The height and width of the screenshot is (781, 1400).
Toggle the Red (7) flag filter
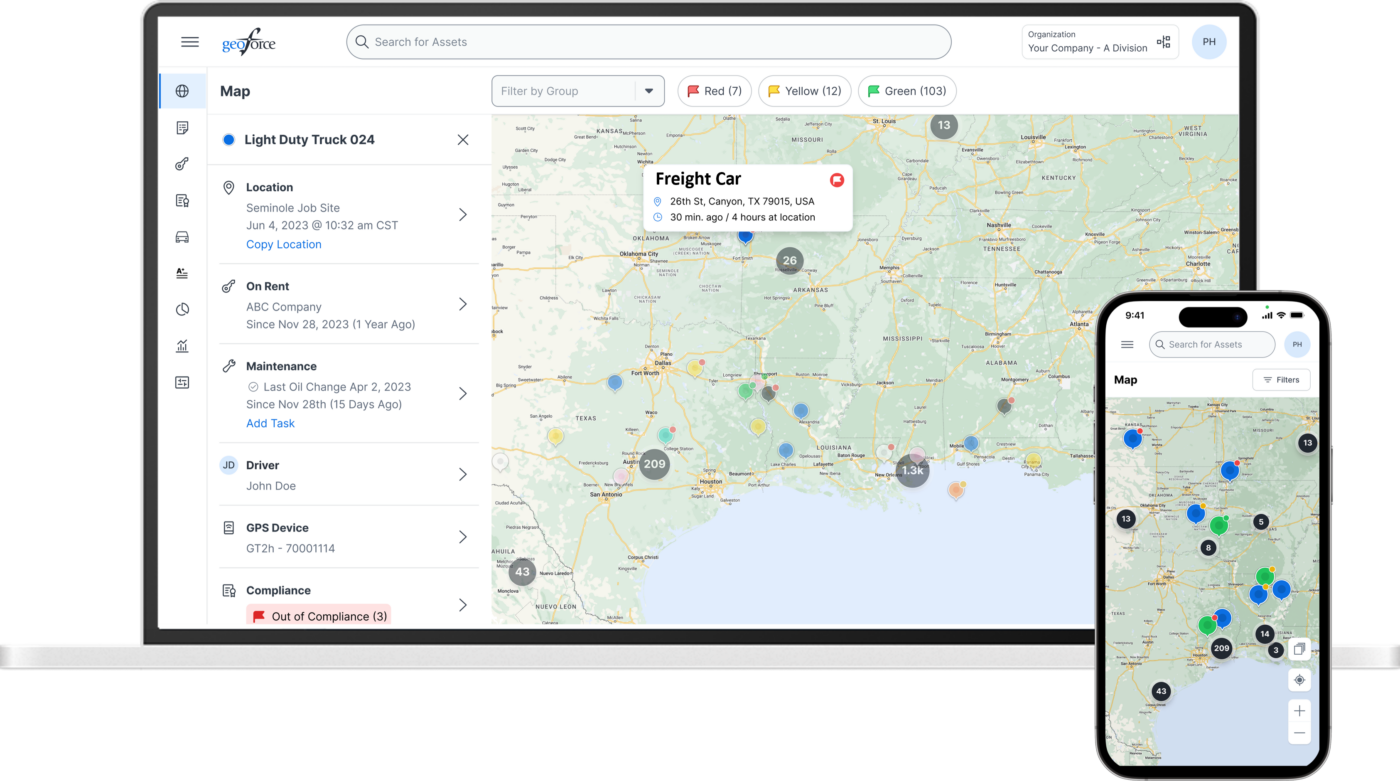[x=714, y=91]
